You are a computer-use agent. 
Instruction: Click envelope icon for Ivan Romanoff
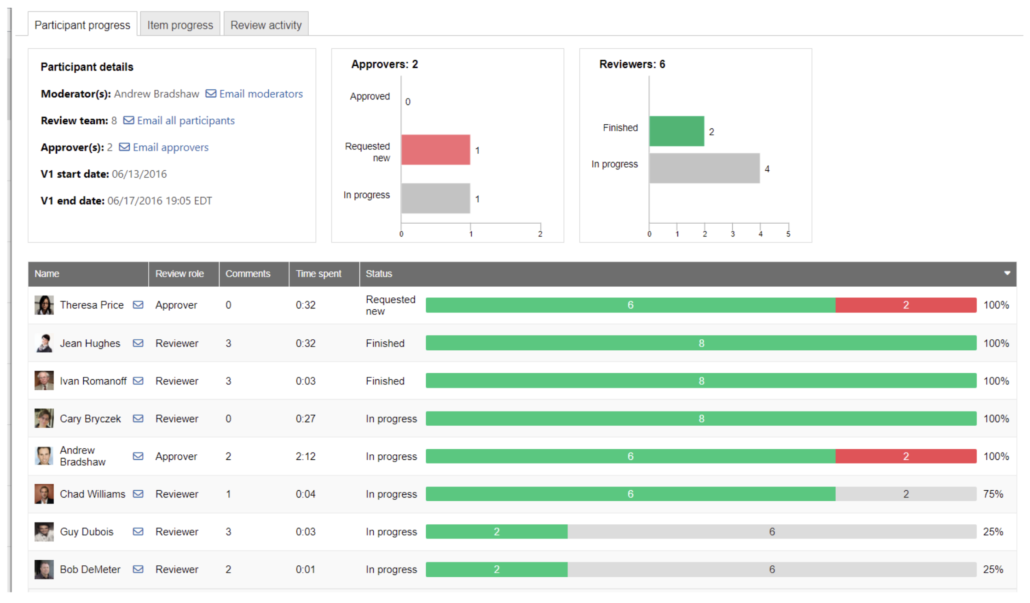click(x=138, y=381)
